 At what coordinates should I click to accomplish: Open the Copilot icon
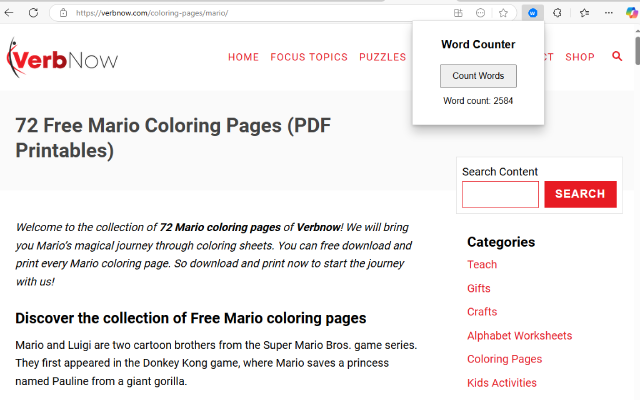pyautogui.click(x=631, y=13)
